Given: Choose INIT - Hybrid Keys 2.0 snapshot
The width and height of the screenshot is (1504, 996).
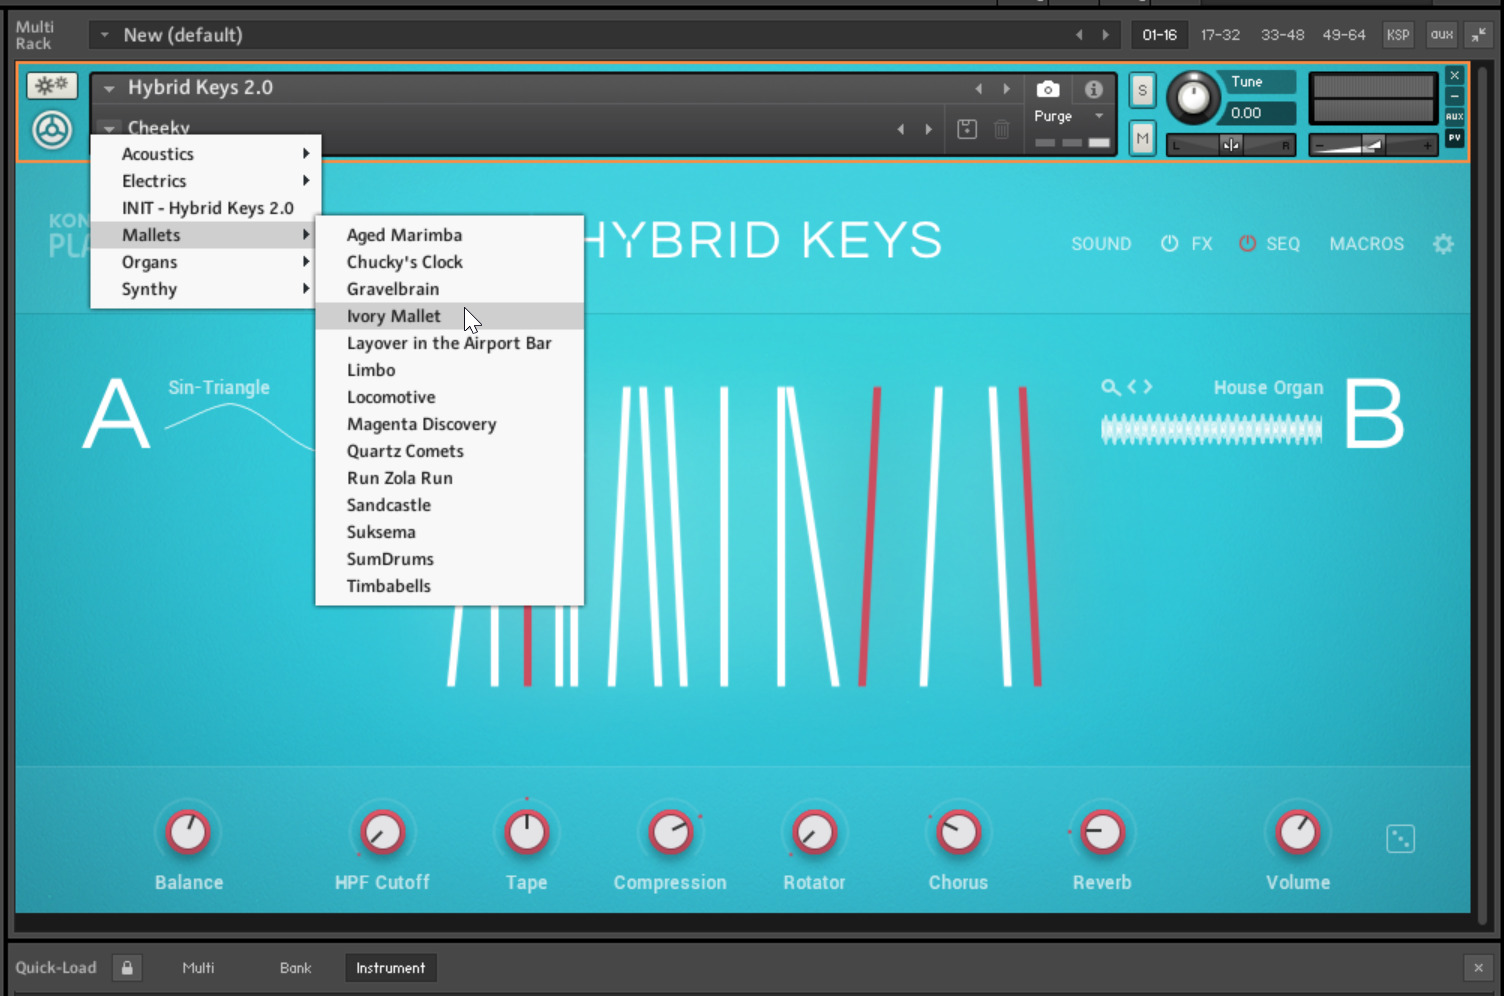Looking at the screenshot, I should pos(206,208).
